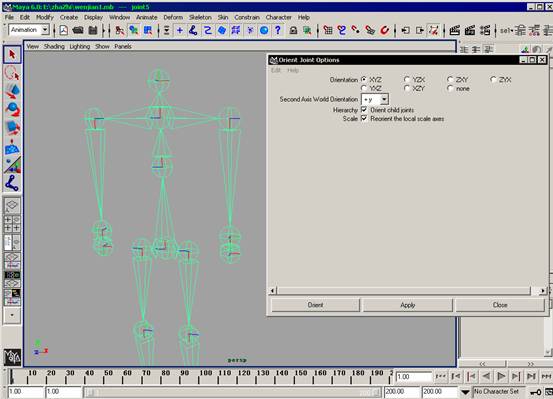Click the Render current frame clapboard icon
553x399 pixels.
pyautogui.click(x=455, y=30)
